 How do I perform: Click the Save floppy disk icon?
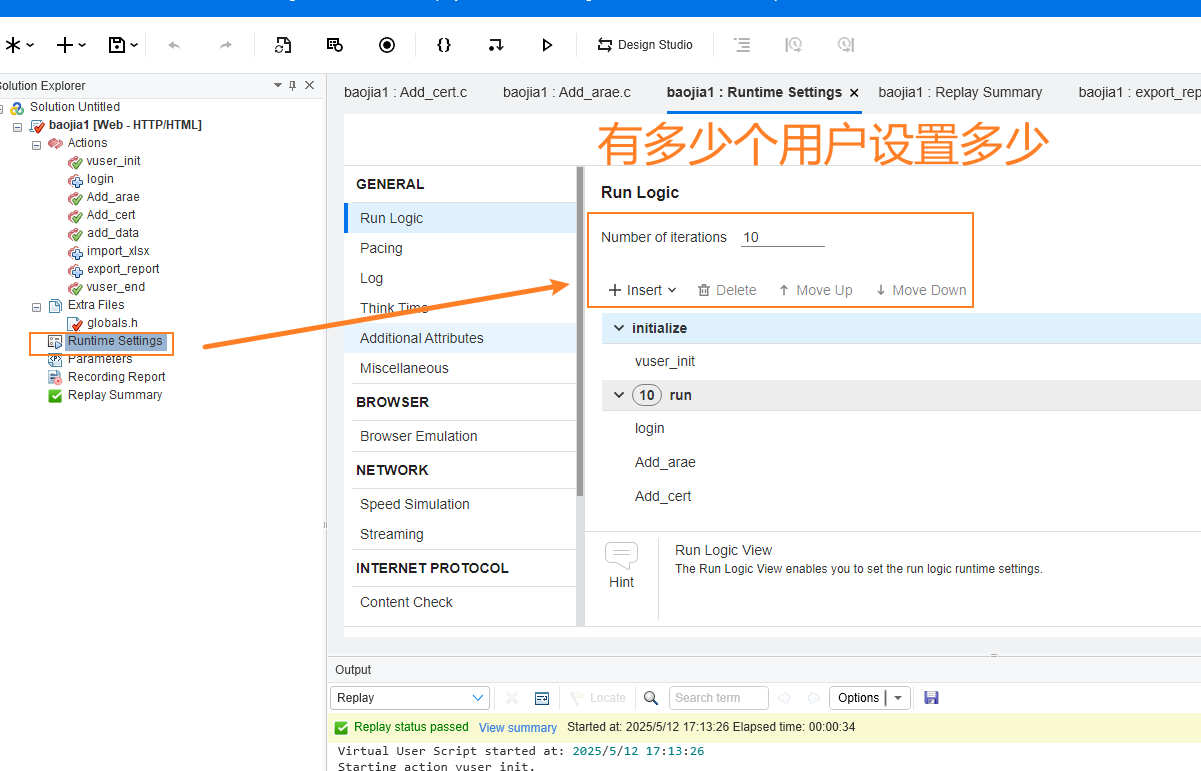[116, 45]
